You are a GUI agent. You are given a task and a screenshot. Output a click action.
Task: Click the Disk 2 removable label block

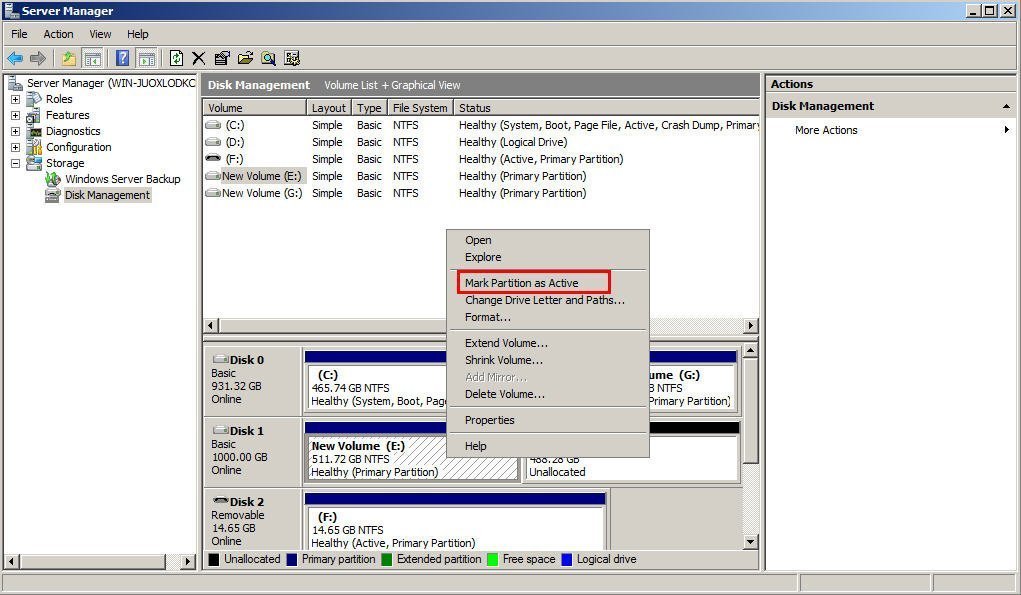click(x=253, y=521)
